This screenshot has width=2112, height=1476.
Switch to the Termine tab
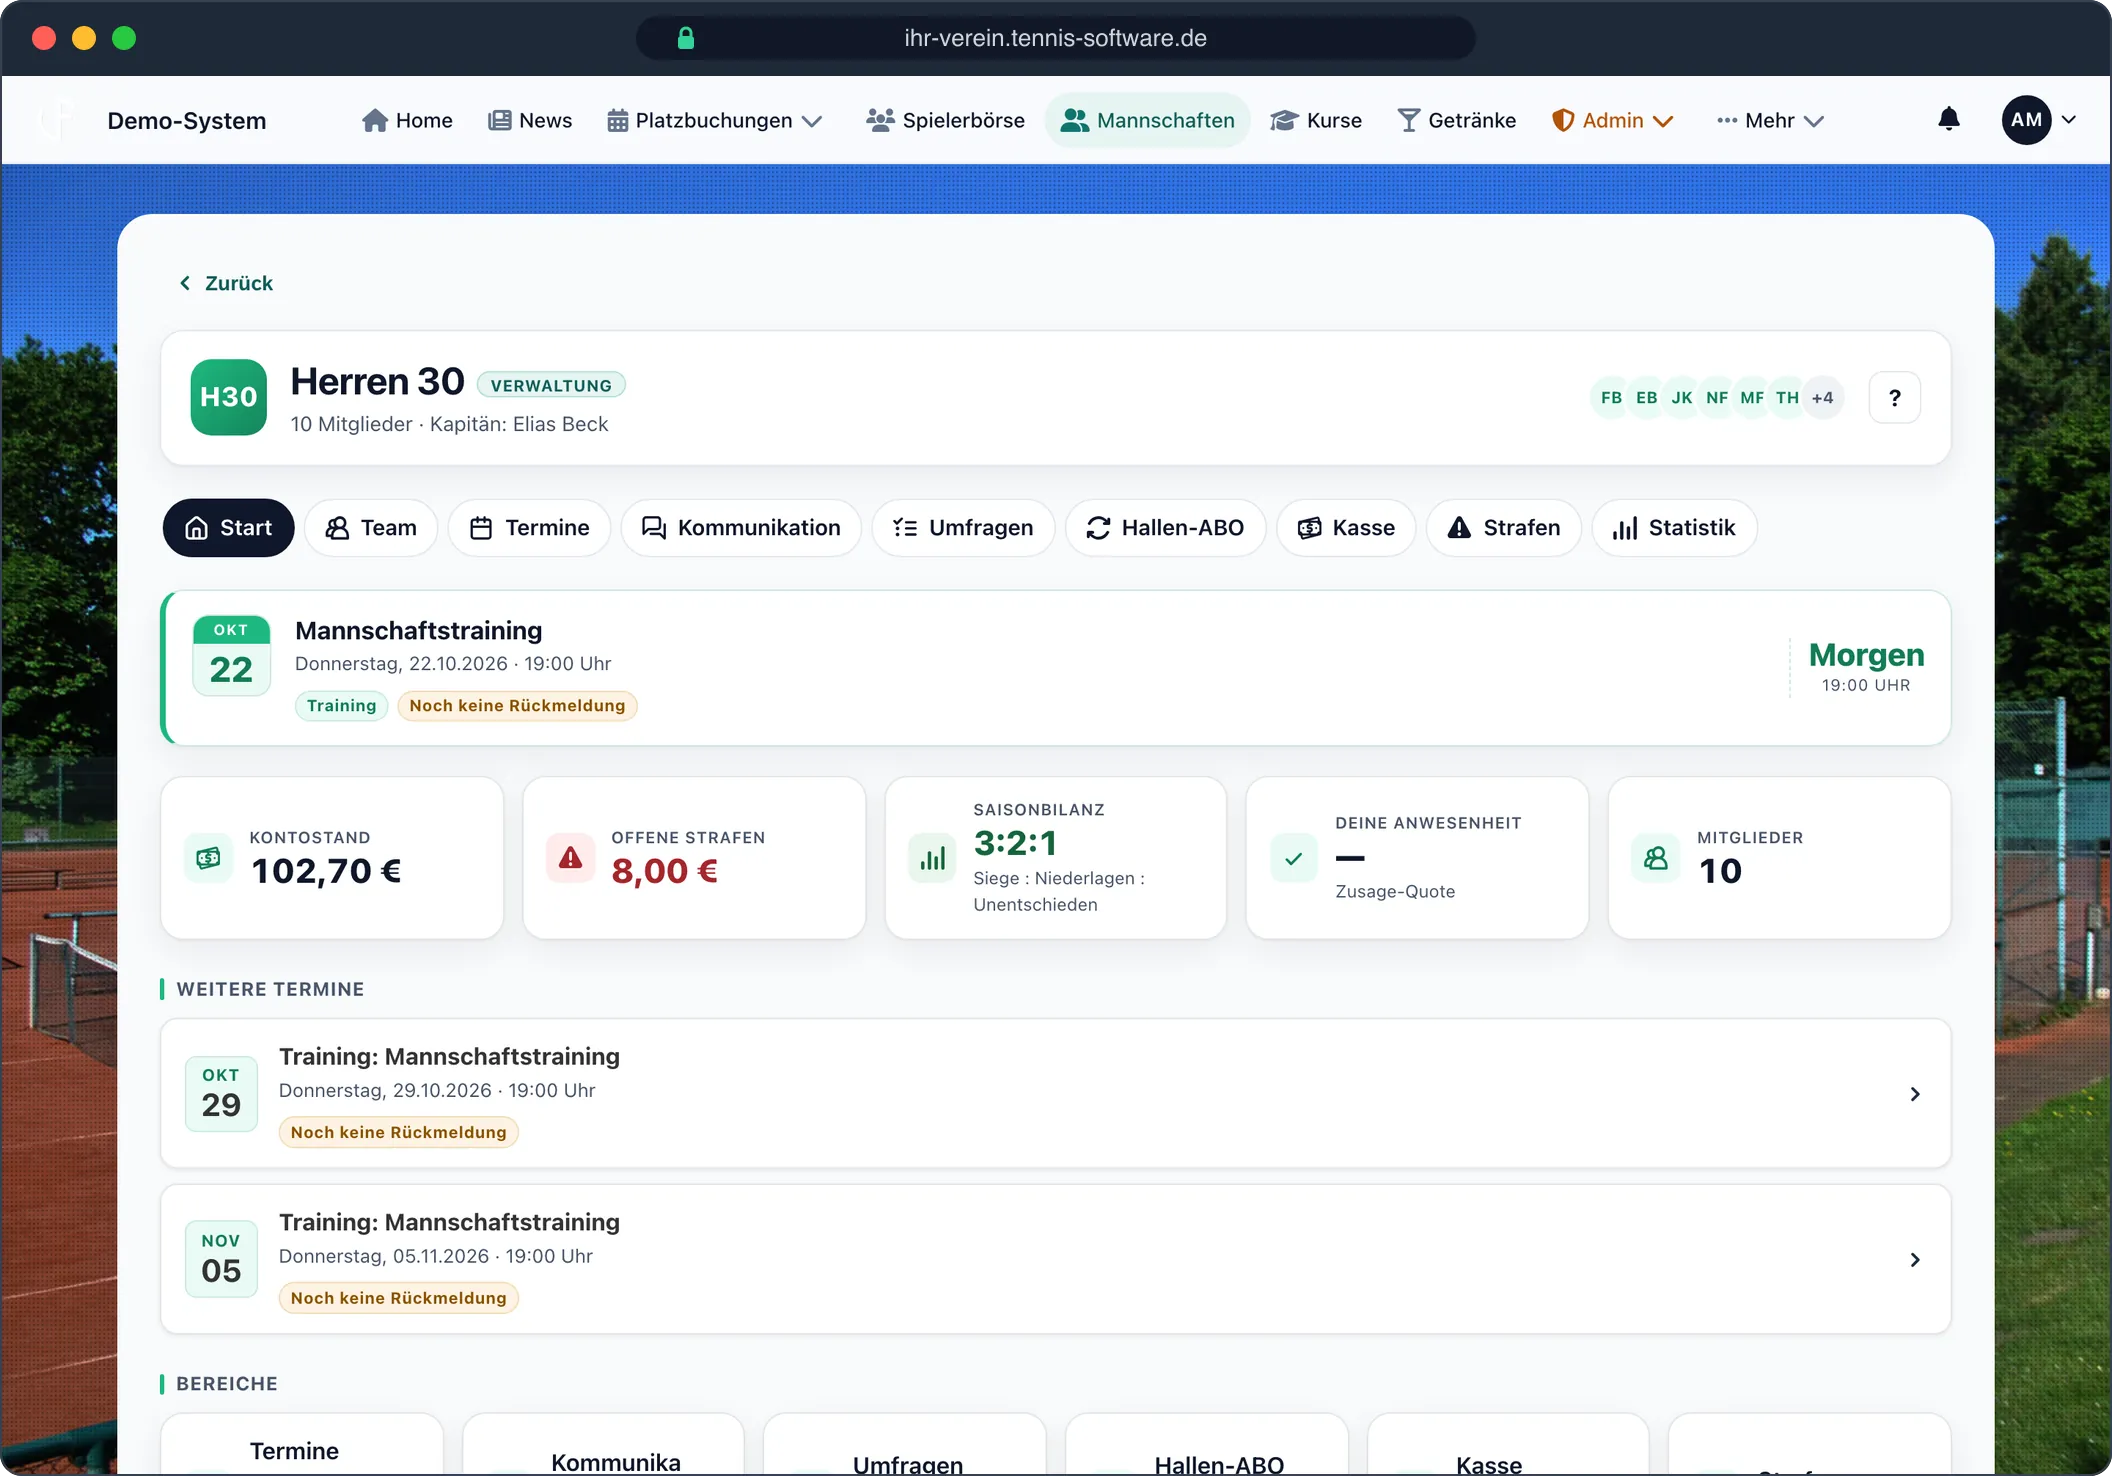click(x=529, y=528)
